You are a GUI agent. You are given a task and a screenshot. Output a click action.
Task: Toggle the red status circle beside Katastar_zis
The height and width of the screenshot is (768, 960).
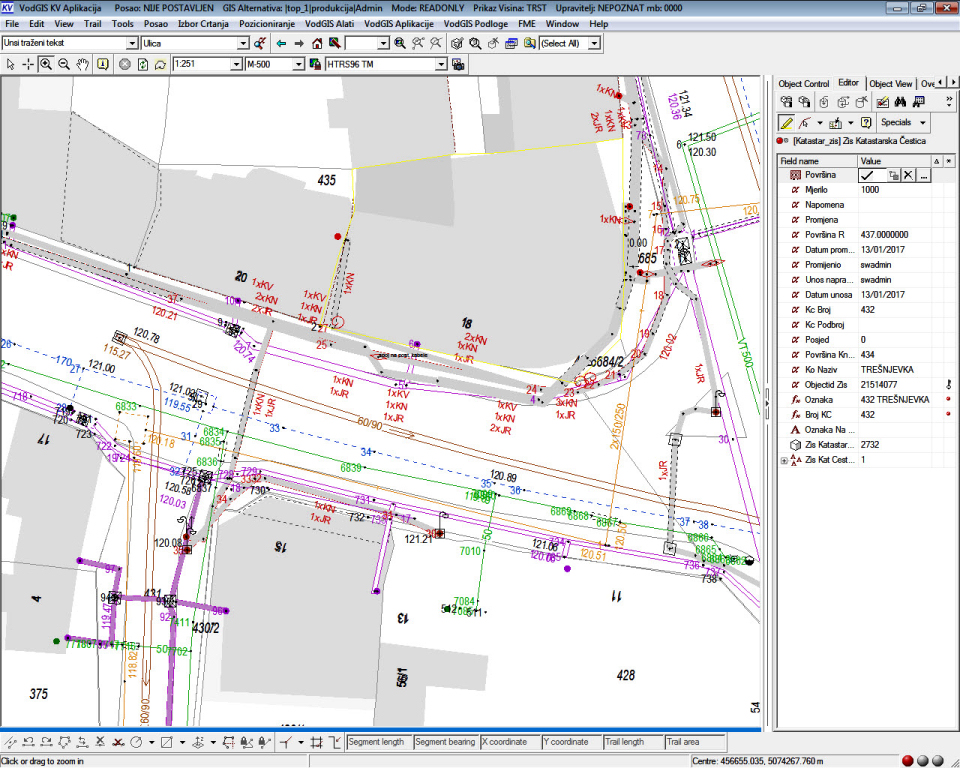pos(780,141)
